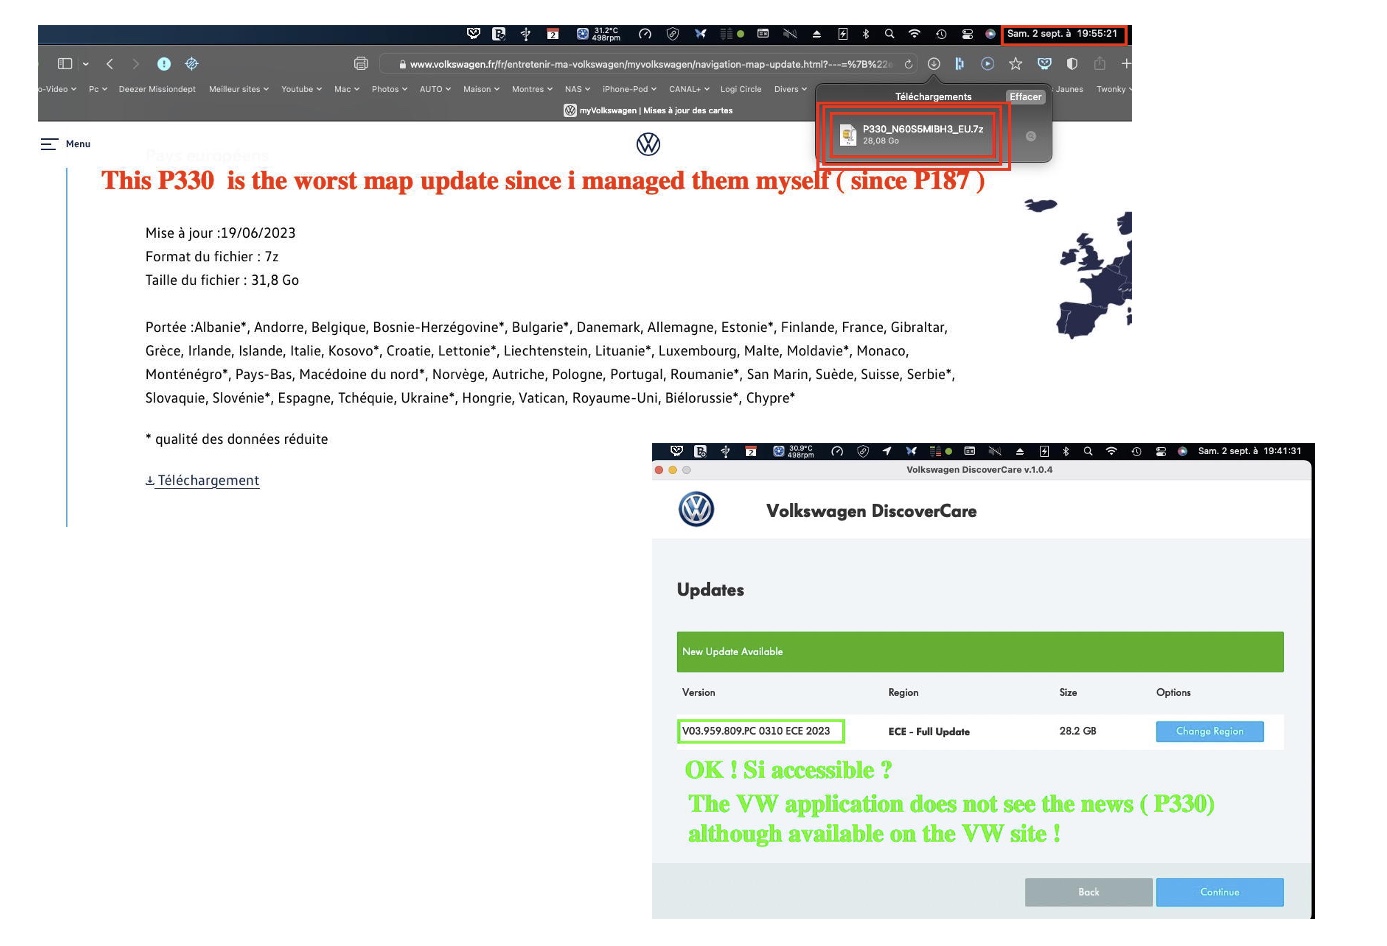This screenshot has height=946, width=1387.
Task: Toggle the Safari sidebar icon
Action: point(65,64)
